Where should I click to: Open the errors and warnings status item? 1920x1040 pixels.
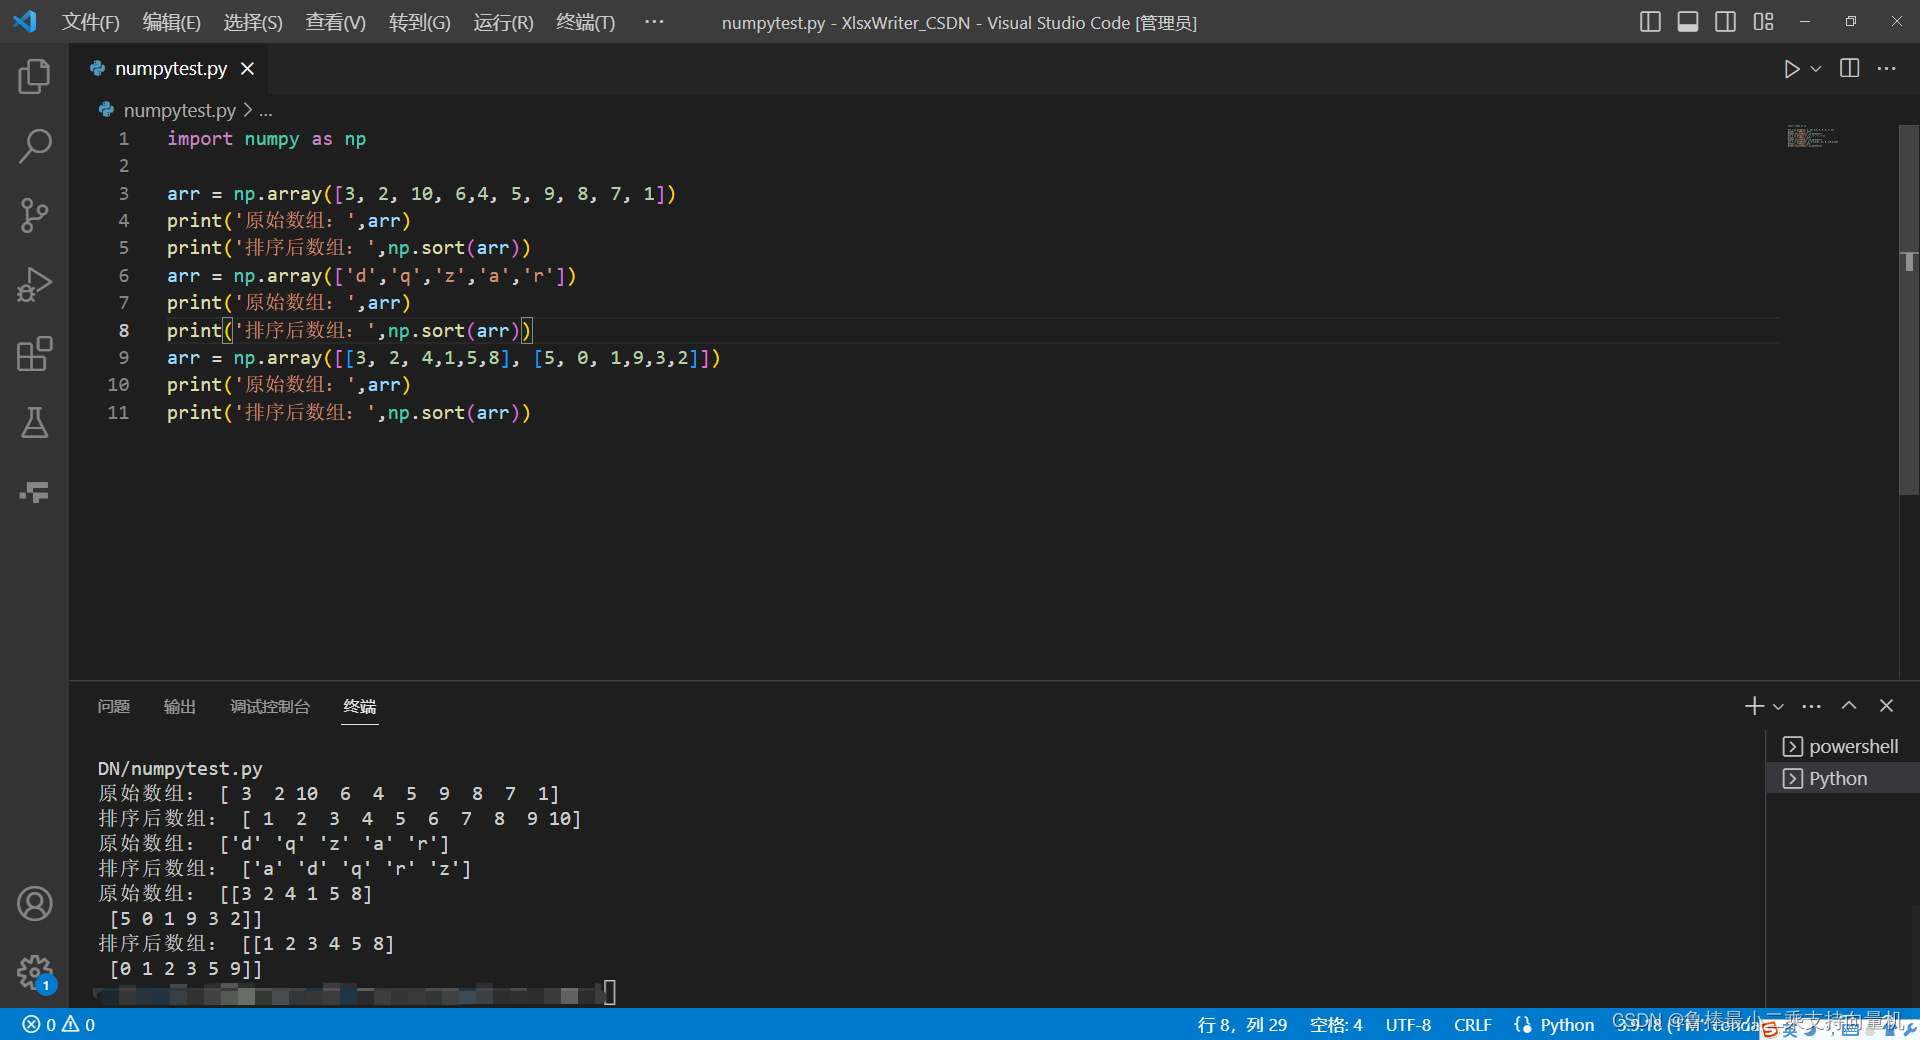tap(59, 1025)
